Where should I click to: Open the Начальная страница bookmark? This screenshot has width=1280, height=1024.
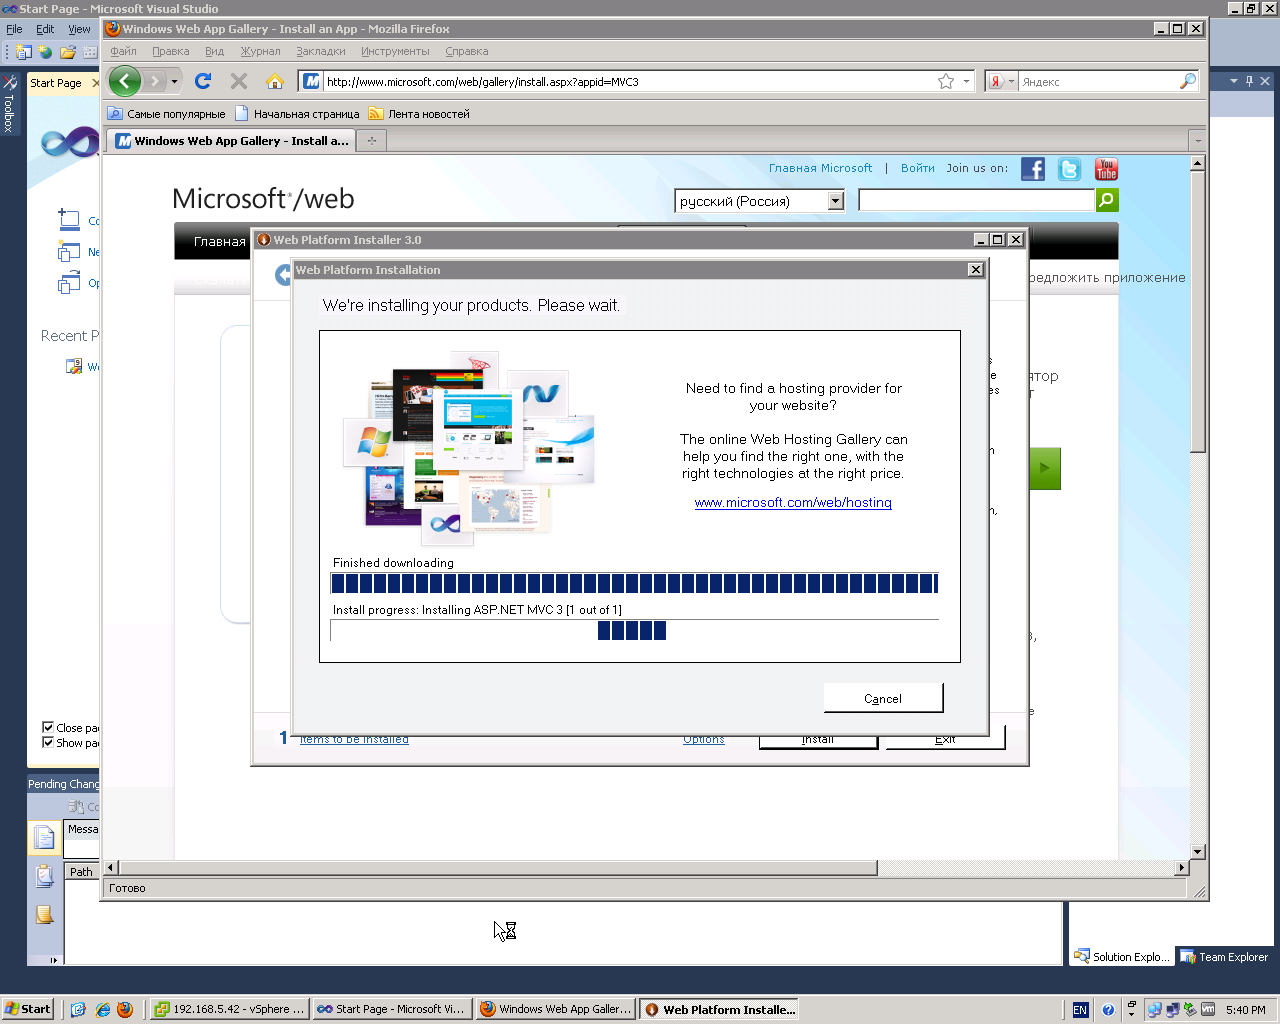coord(297,114)
